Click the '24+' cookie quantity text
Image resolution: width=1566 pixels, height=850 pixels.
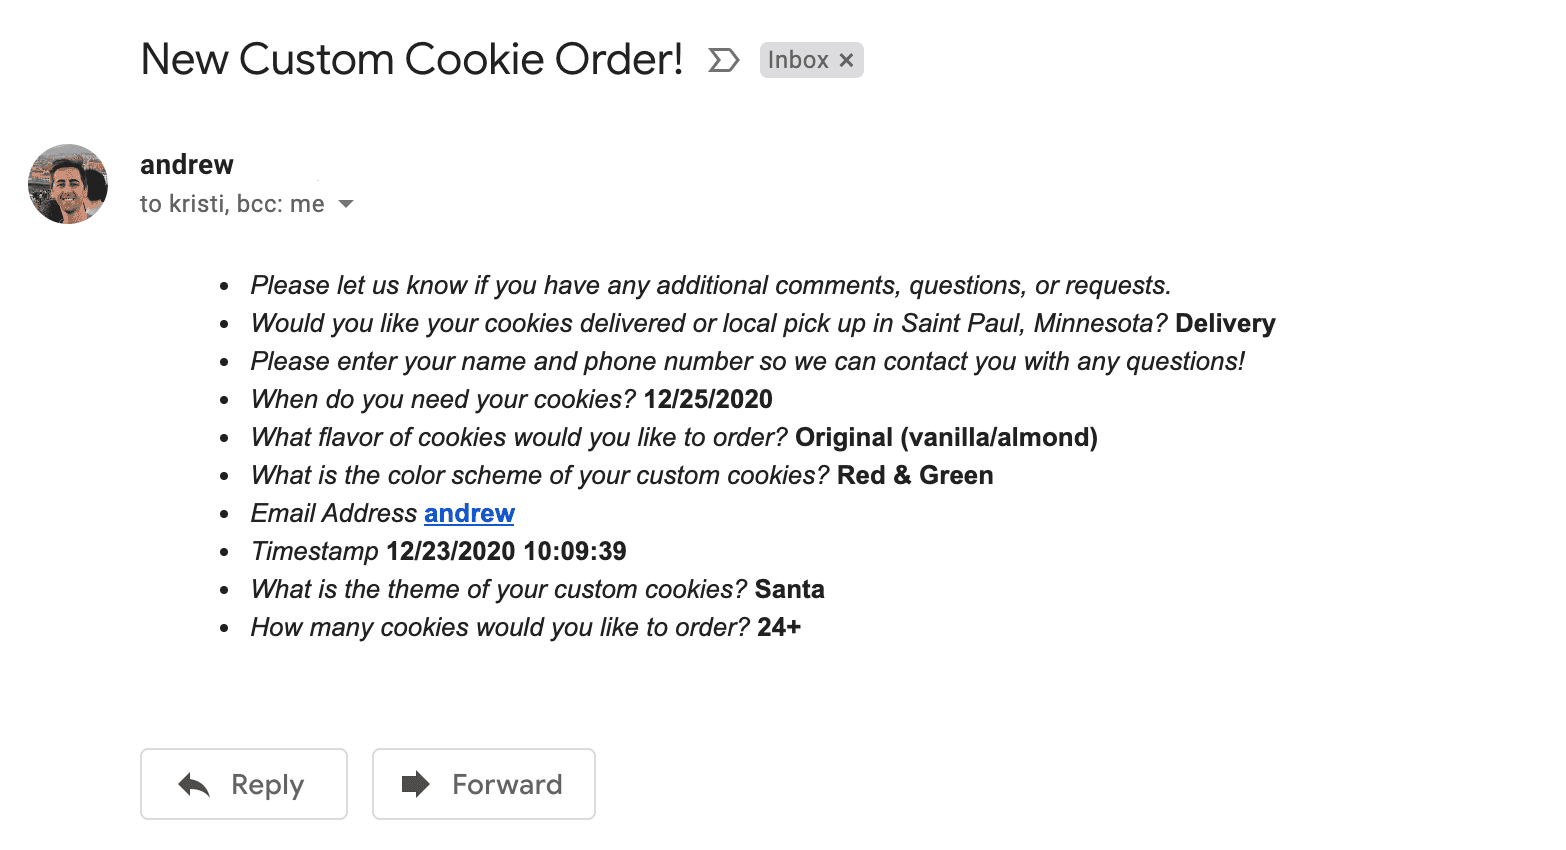pos(779,627)
